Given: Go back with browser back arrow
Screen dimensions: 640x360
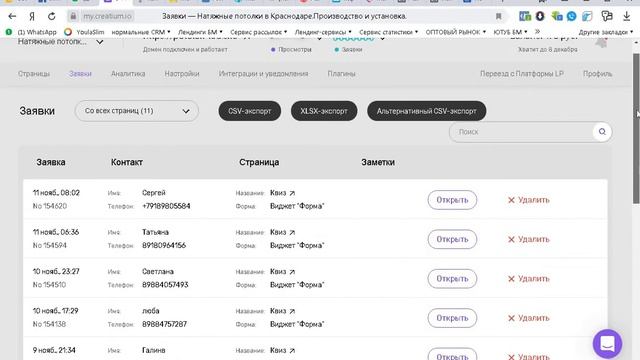Looking at the screenshot, I should click(12, 16).
